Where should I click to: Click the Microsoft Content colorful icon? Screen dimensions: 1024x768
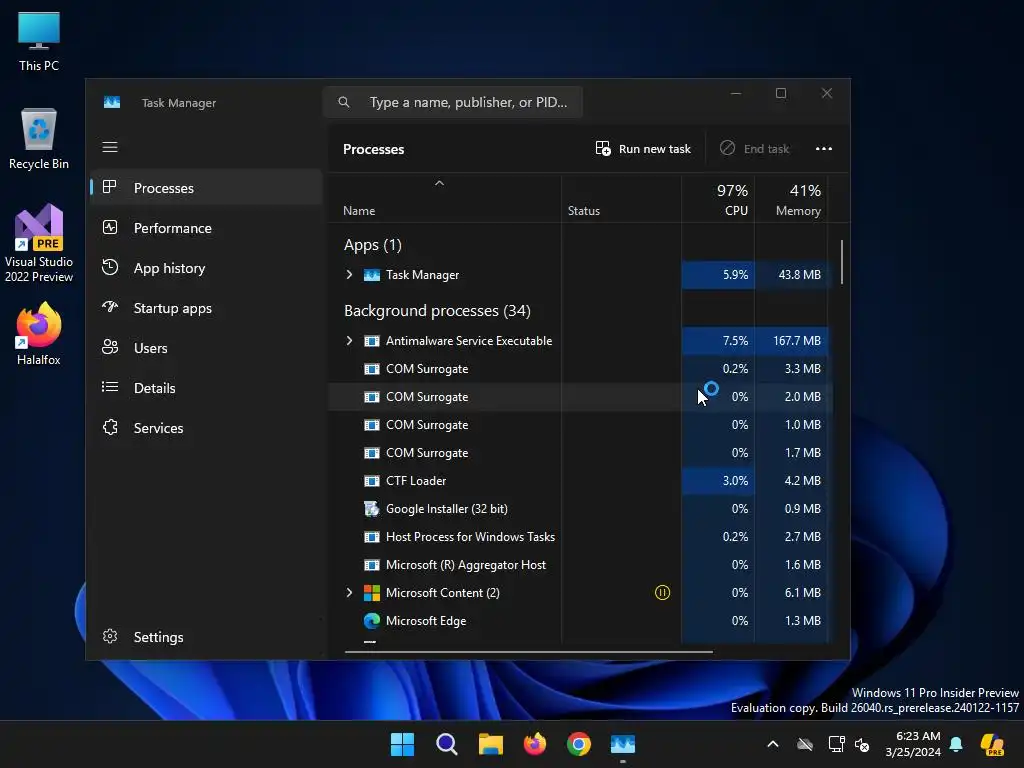(372, 593)
